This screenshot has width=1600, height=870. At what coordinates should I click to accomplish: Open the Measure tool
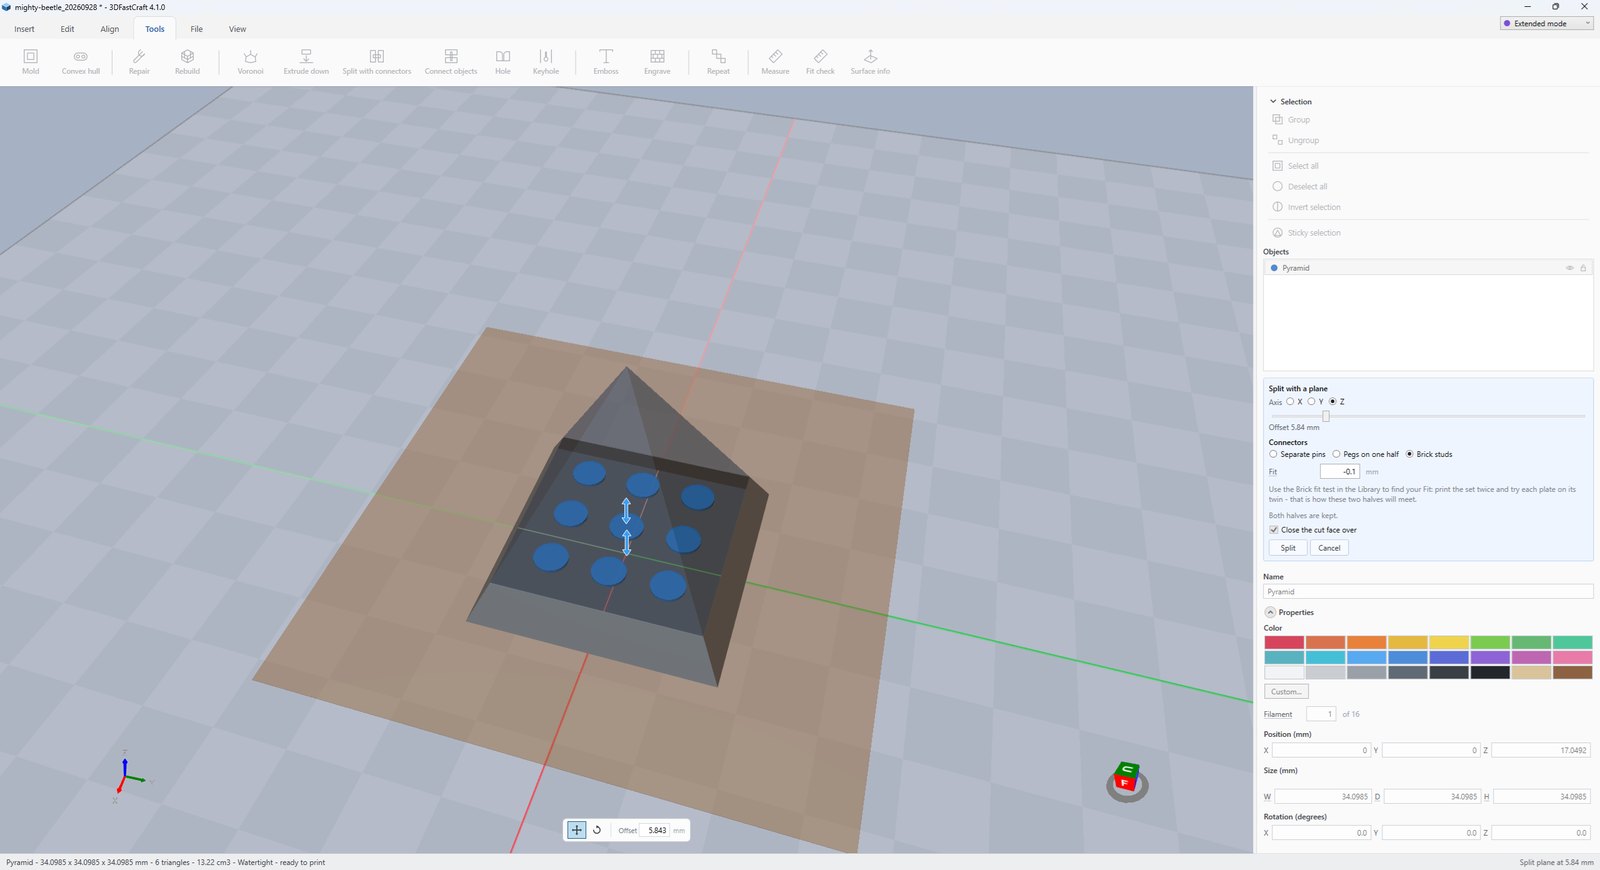tap(775, 61)
